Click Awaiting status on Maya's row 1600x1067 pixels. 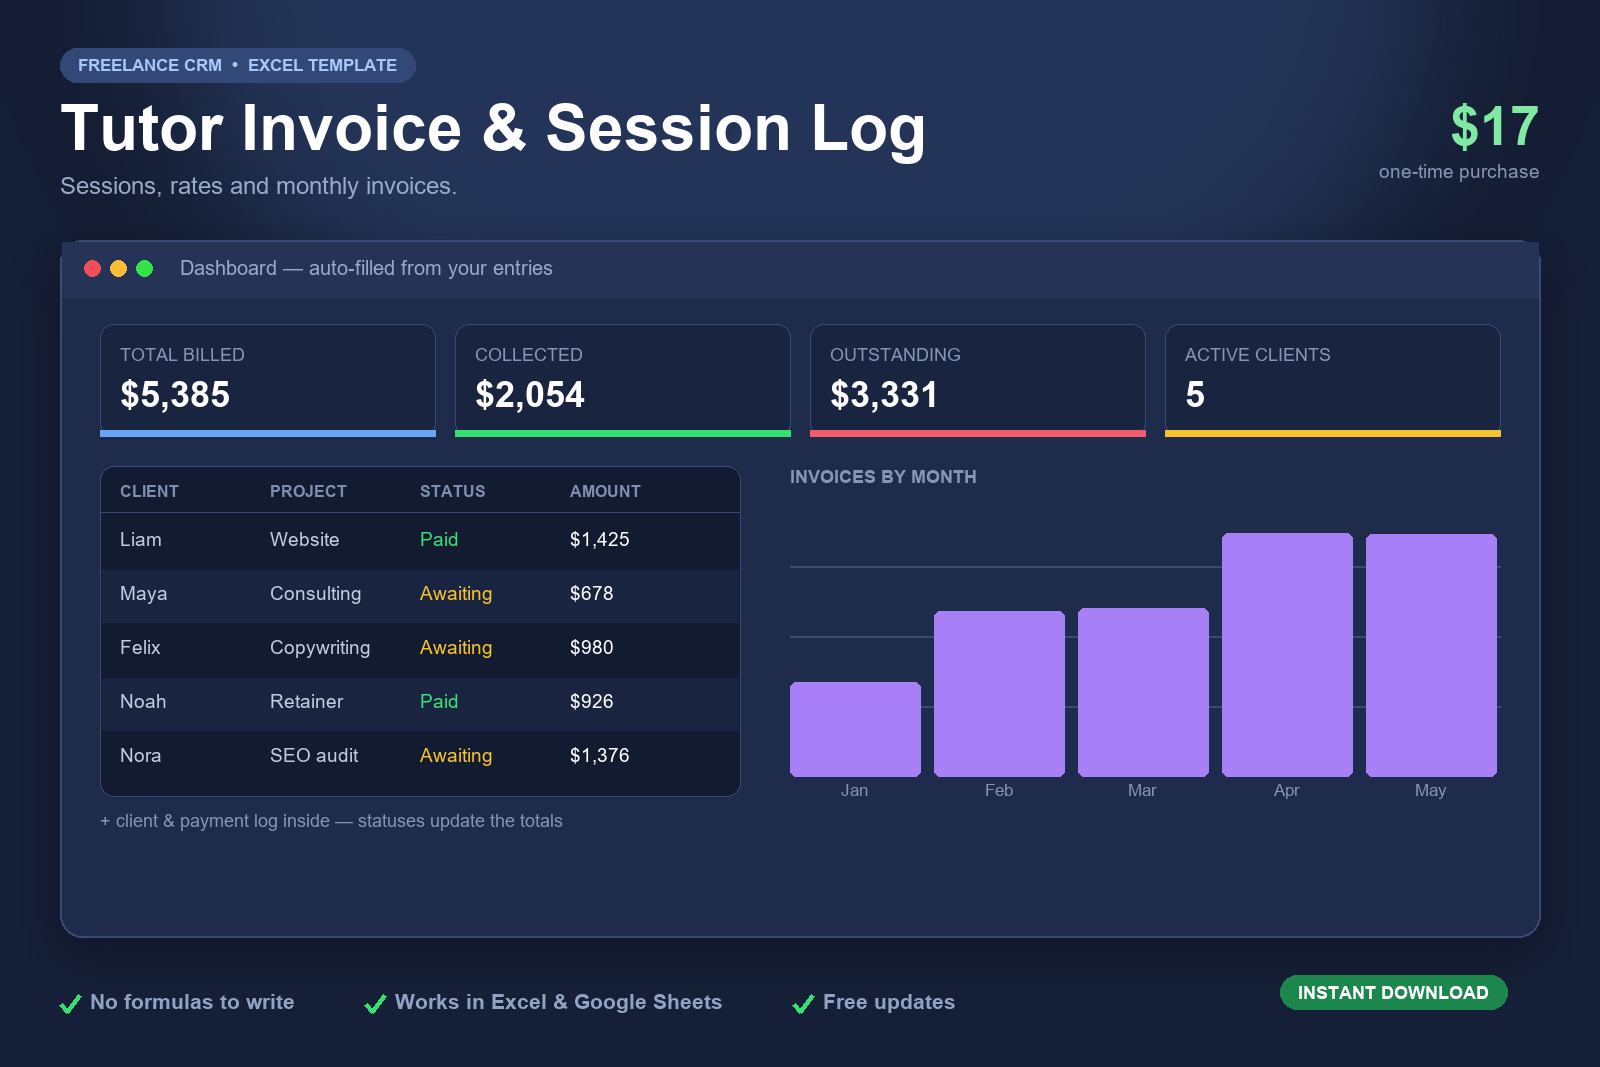(x=456, y=594)
